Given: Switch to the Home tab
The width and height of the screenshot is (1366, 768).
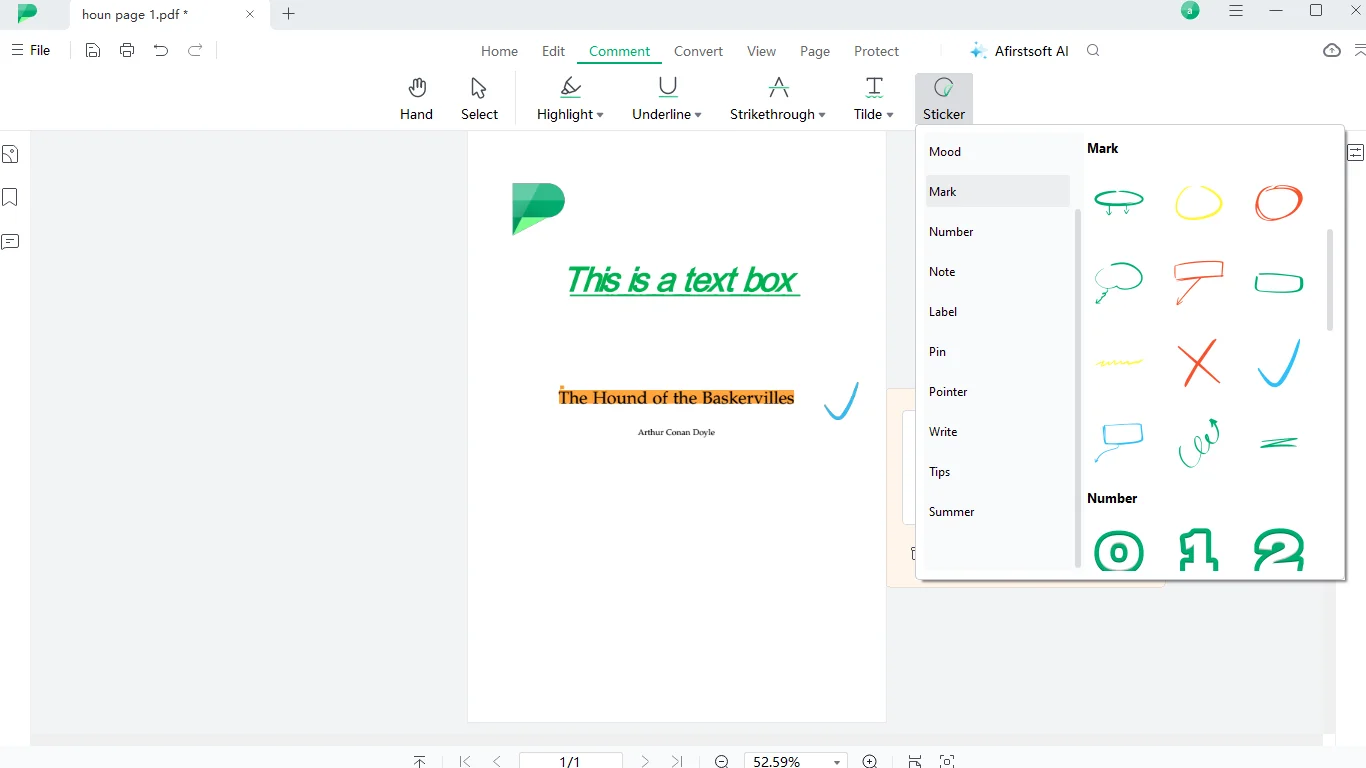Looking at the screenshot, I should tap(499, 51).
